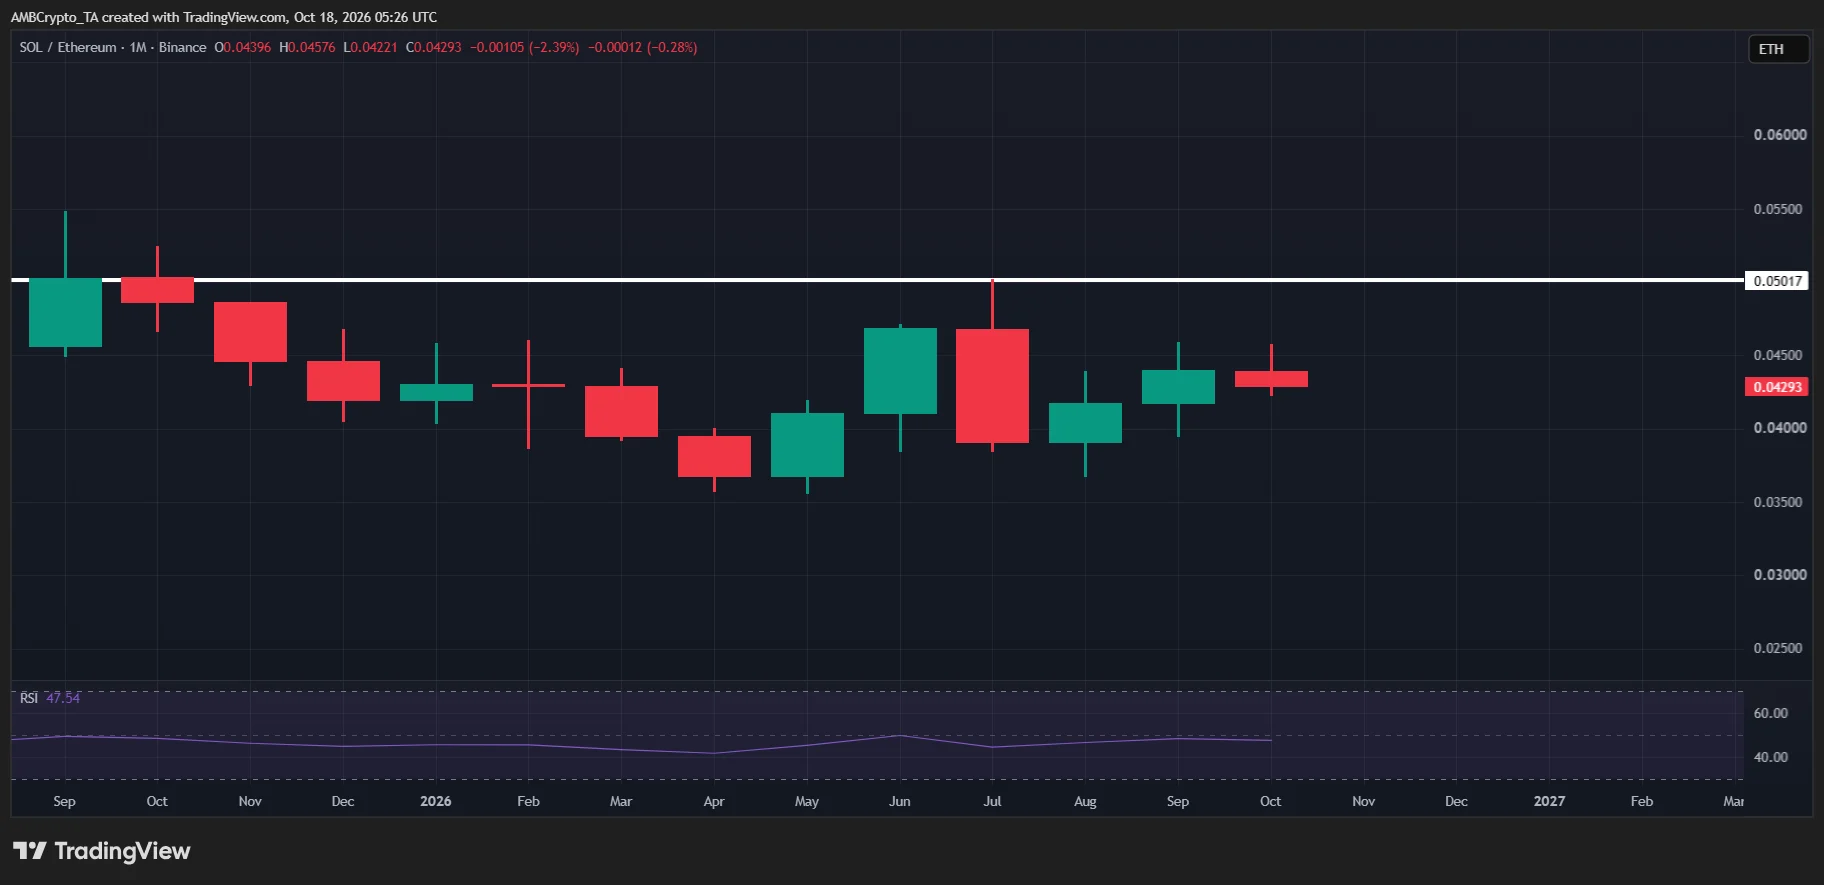Click the TradingView logo icon
Screen dimensions: 1824x885
click(x=30, y=851)
